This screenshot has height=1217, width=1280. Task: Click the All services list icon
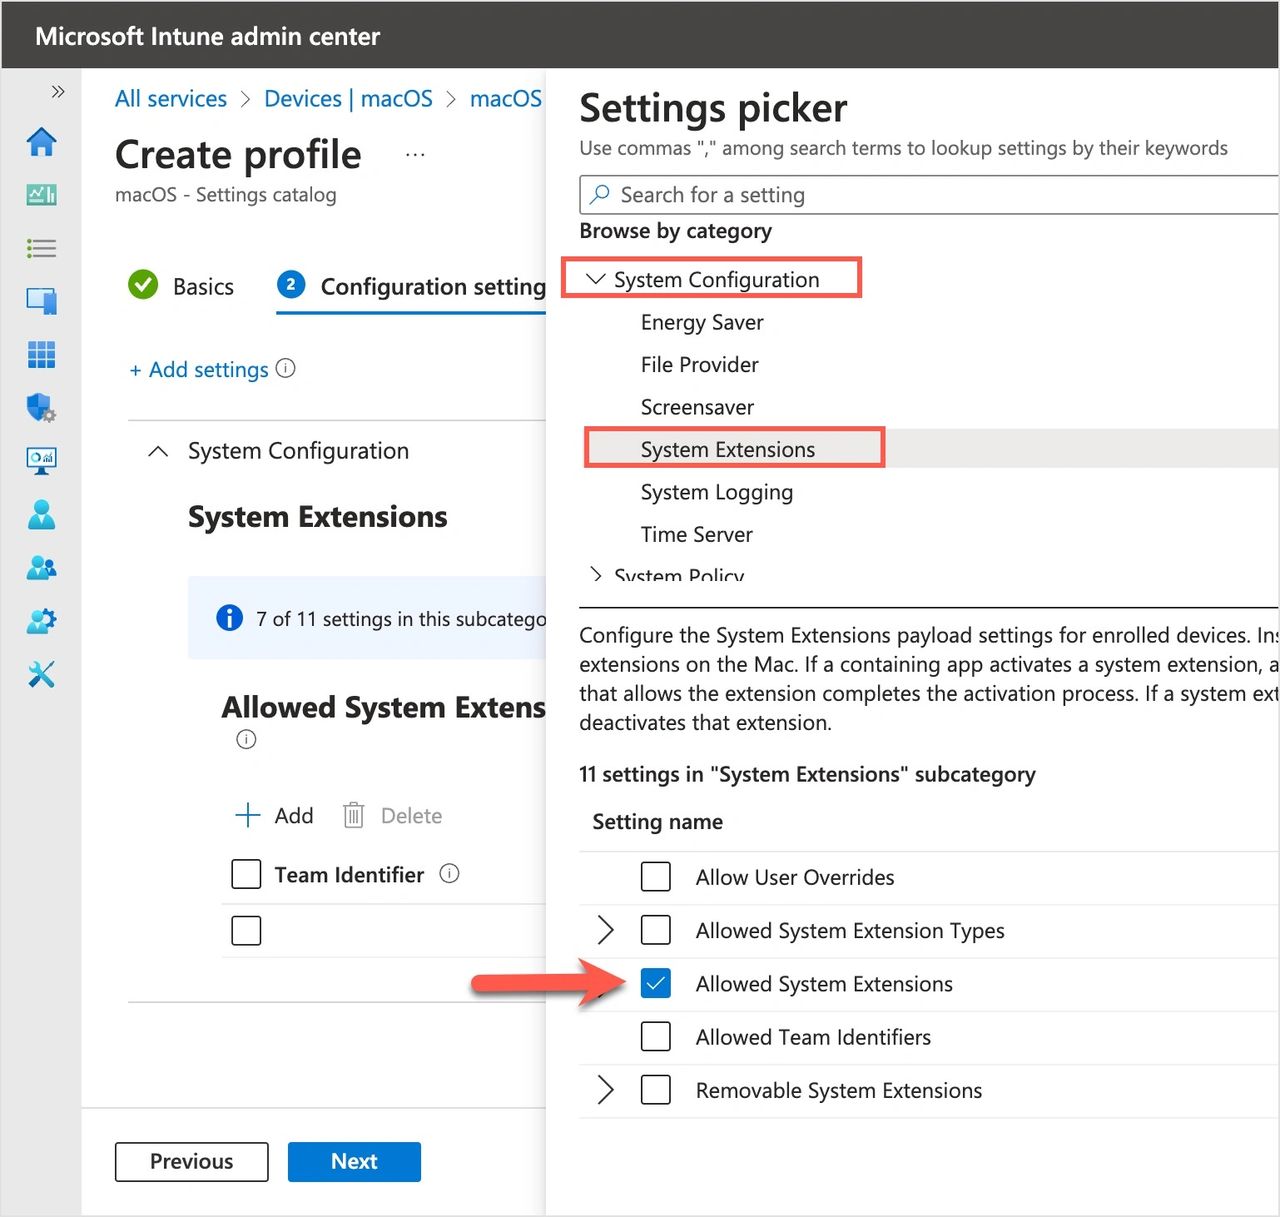(x=41, y=248)
